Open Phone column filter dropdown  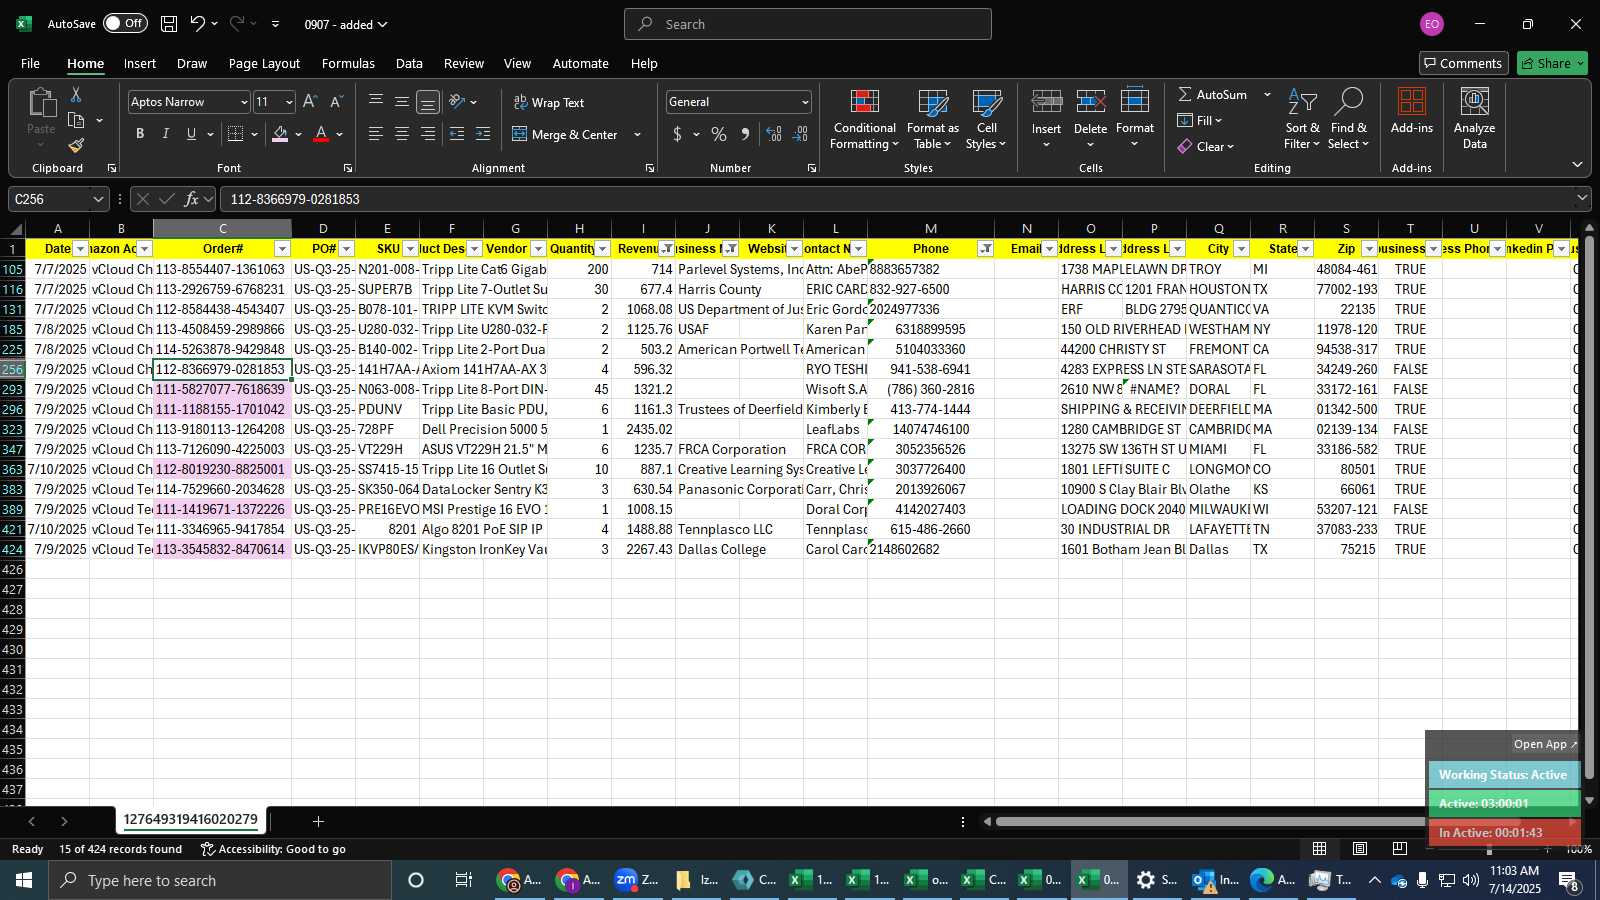tap(986, 249)
